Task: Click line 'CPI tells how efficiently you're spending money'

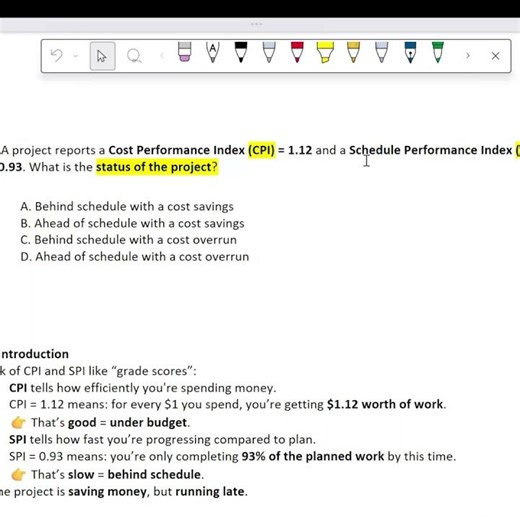Action: (143, 388)
